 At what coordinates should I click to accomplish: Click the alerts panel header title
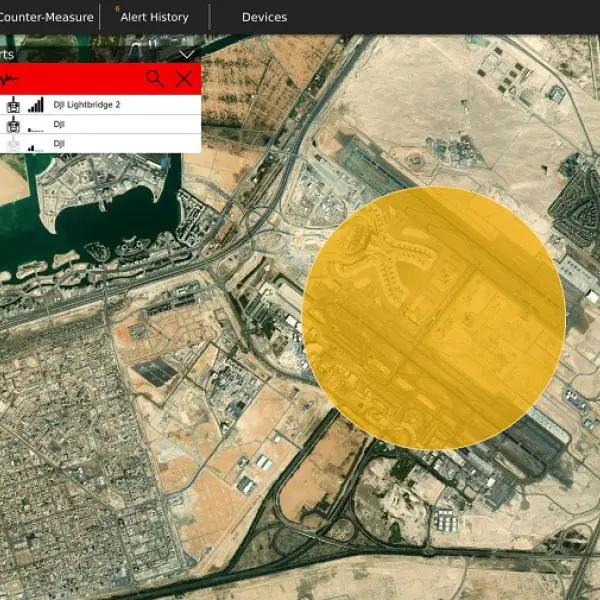point(8,54)
